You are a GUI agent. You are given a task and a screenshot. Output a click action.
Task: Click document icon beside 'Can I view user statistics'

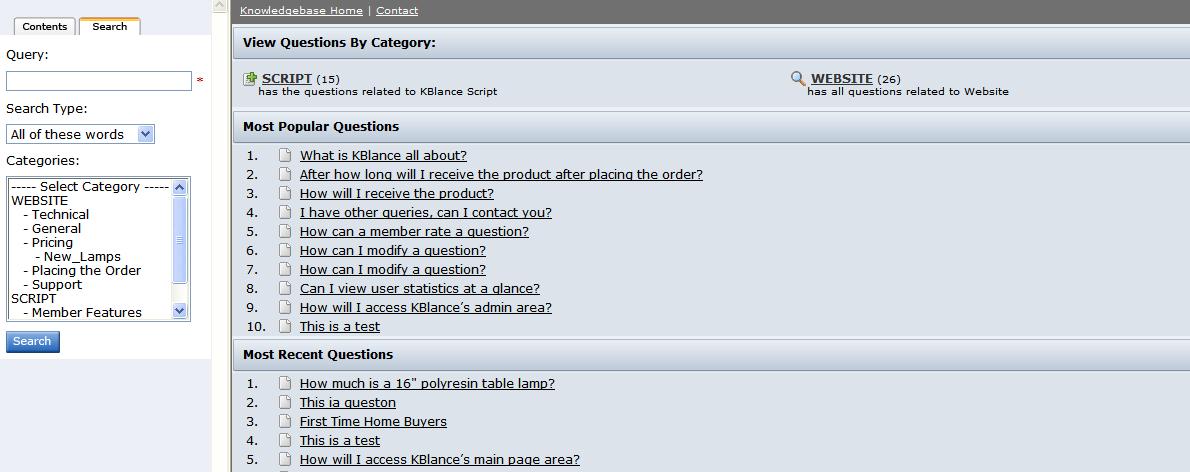click(285, 288)
